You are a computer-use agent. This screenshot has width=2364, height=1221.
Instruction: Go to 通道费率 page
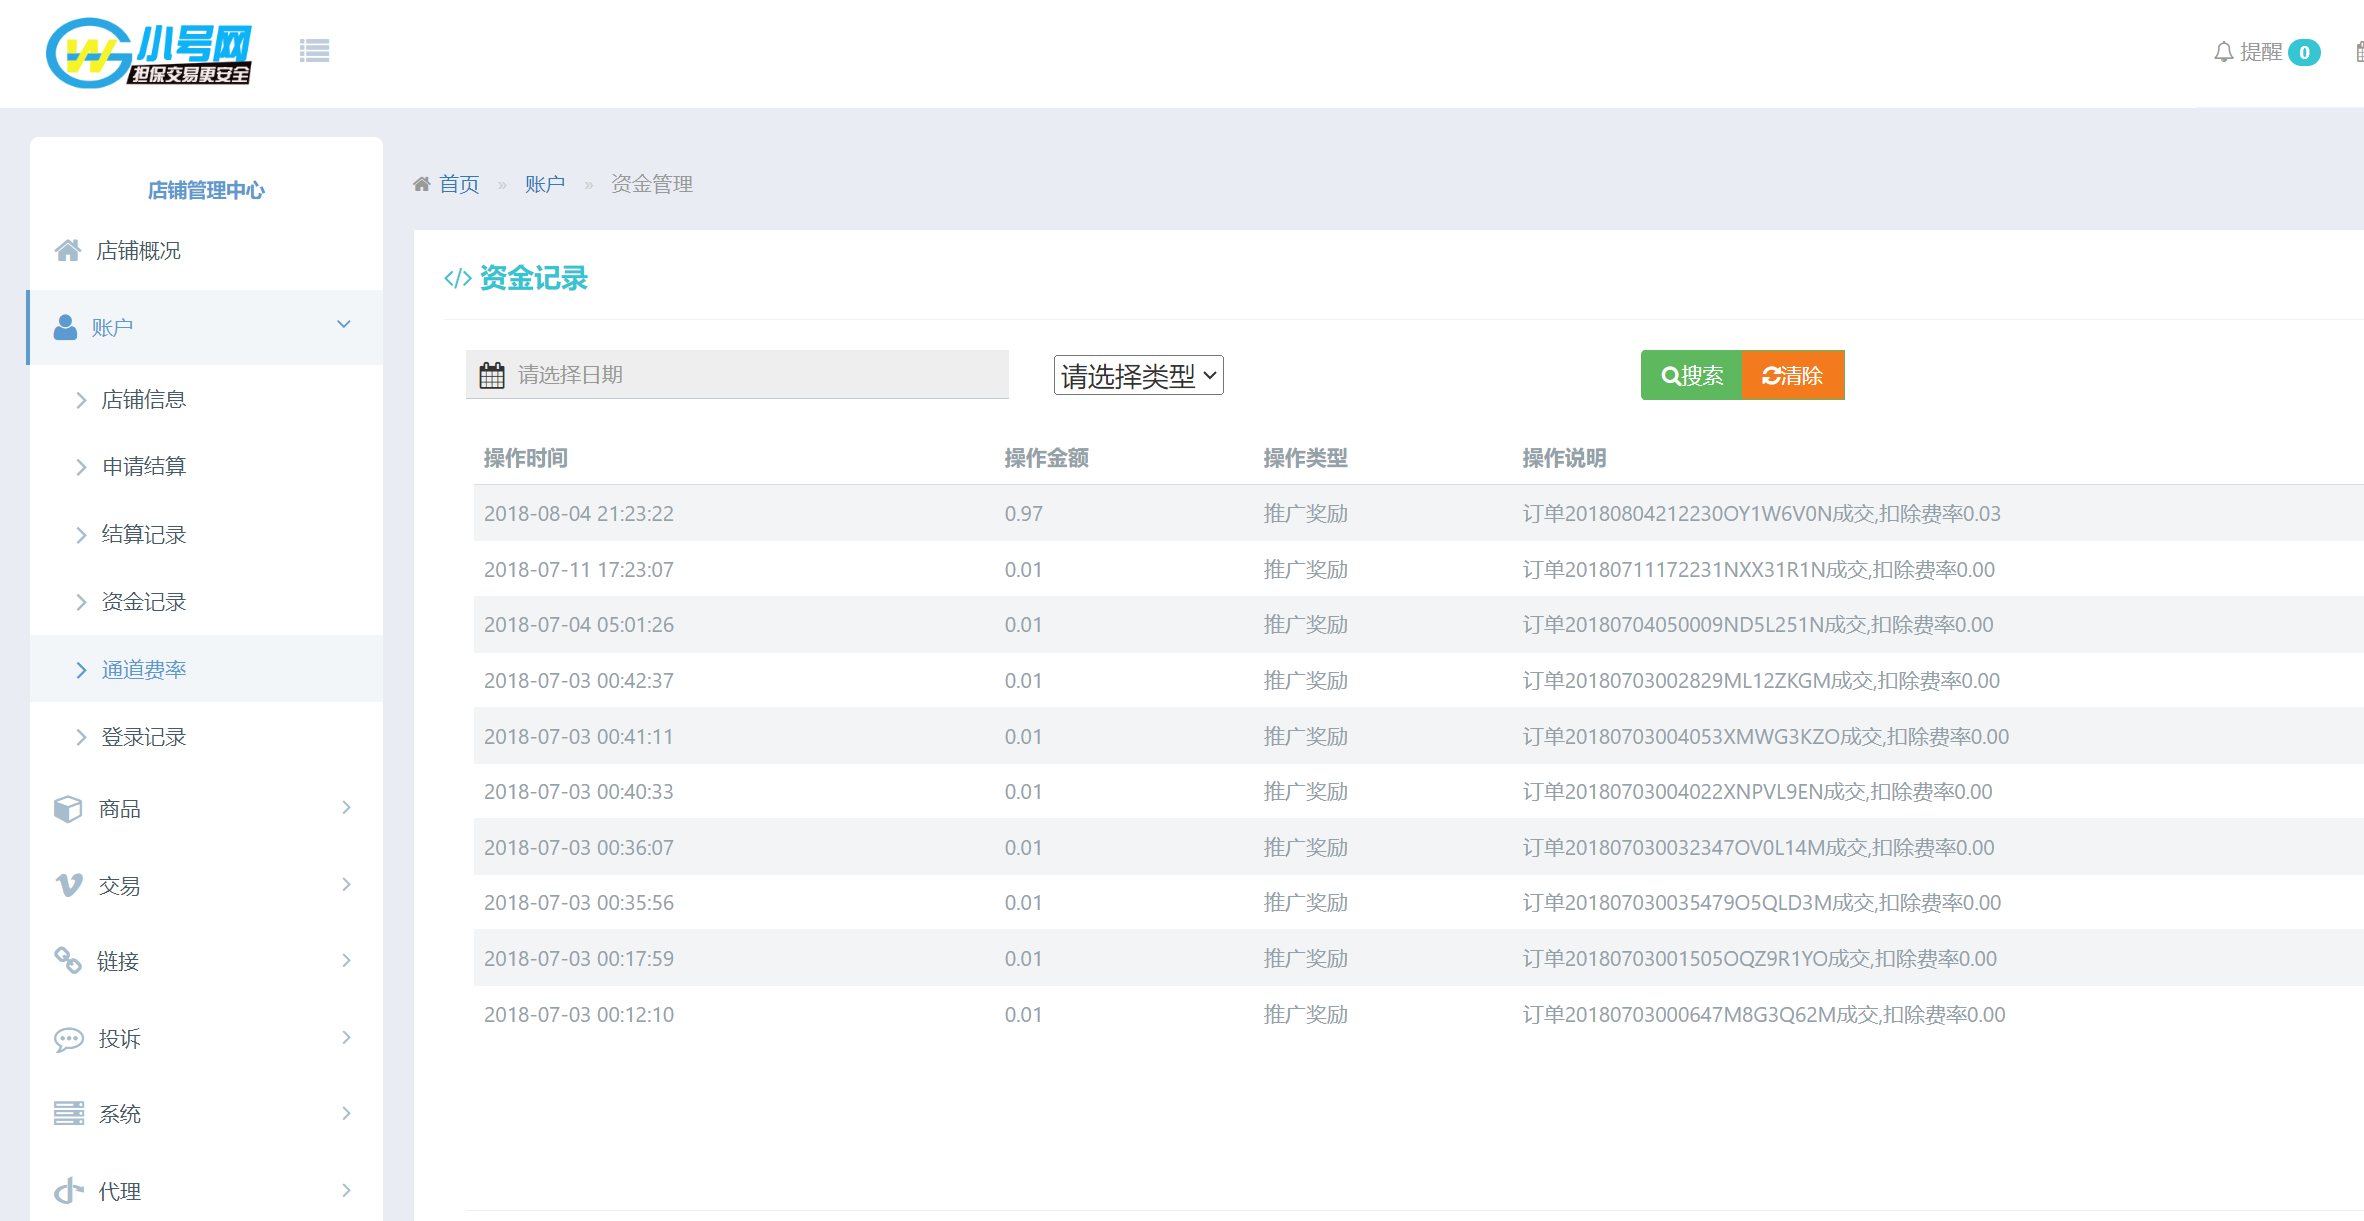[x=144, y=669]
